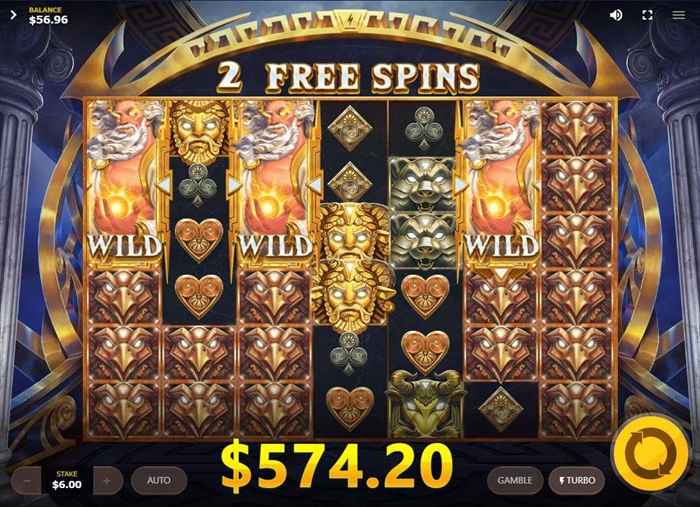700x507 pixels.
Task: Click the gold diamond symbol bottom right
Action: pyautogui.click(x=501, y=407)
